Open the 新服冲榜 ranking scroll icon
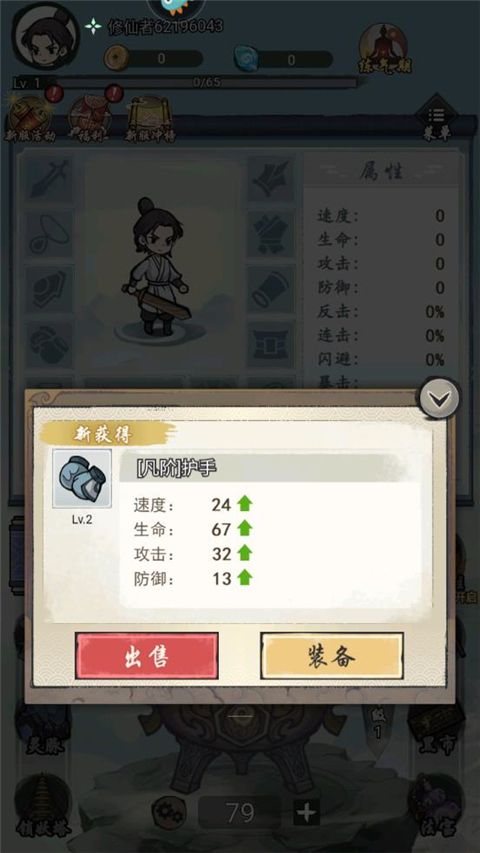The width and height of the screenshot is (480, 853). (150, 120)
